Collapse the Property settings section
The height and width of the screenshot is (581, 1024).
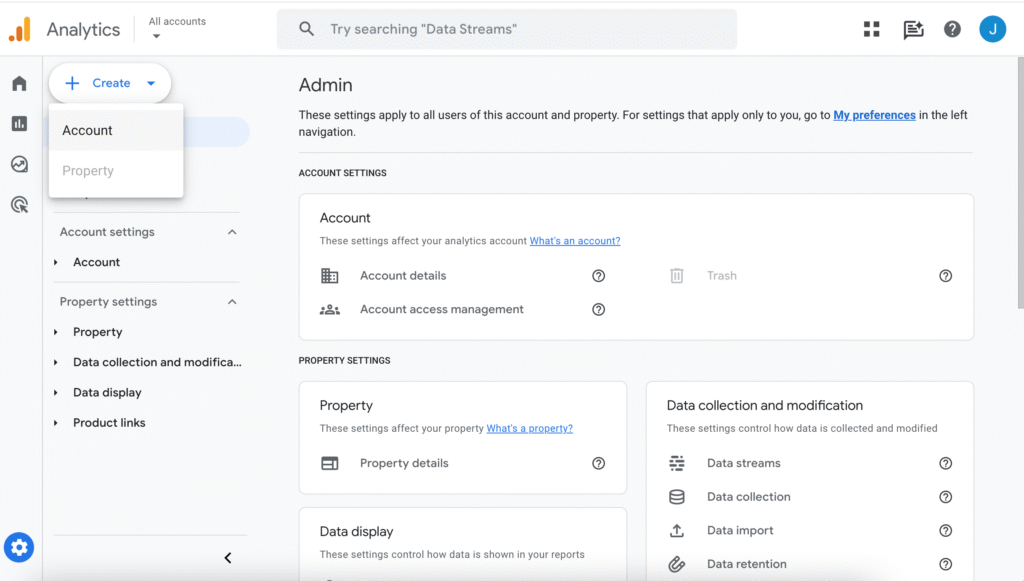point(232,302)
